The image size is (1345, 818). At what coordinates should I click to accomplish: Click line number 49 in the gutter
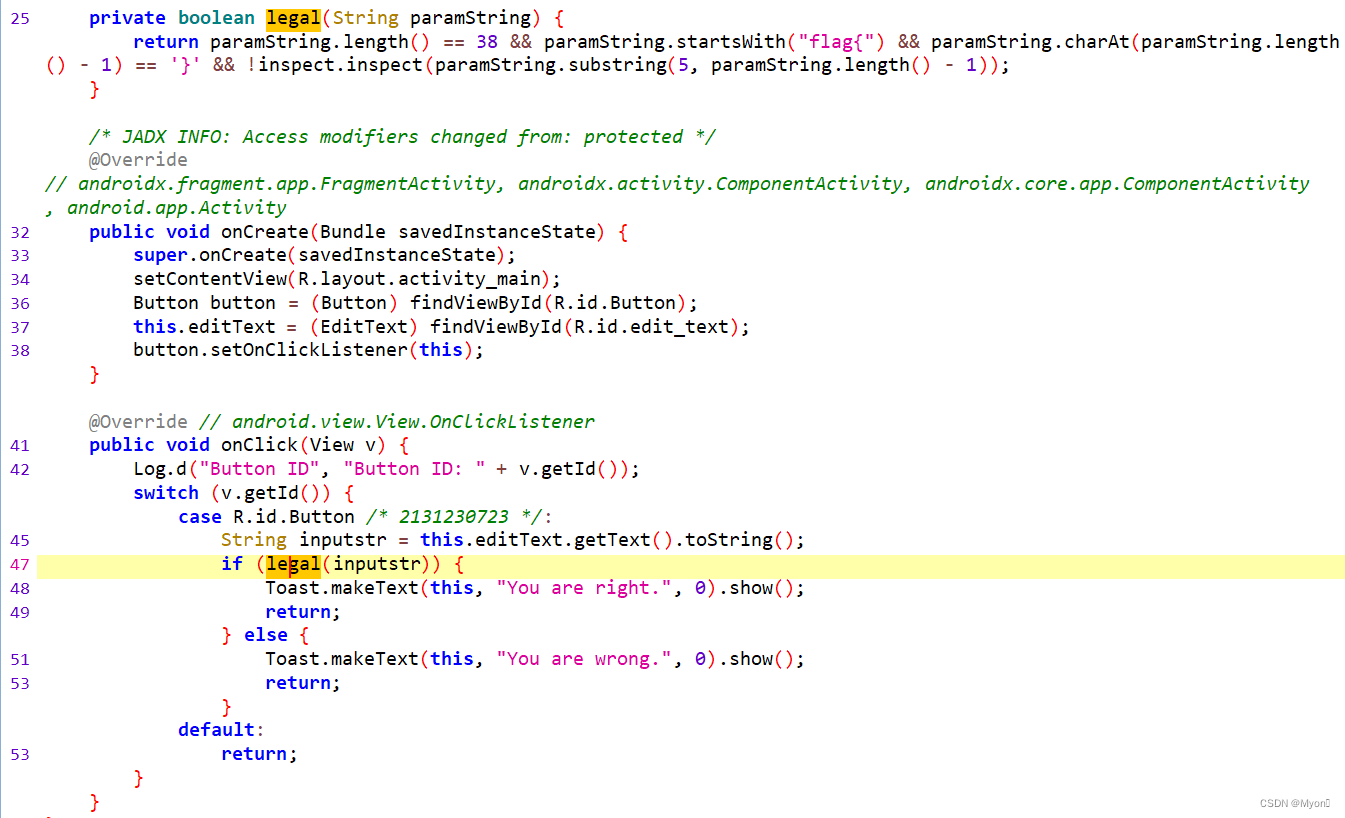tap(20, 612)
